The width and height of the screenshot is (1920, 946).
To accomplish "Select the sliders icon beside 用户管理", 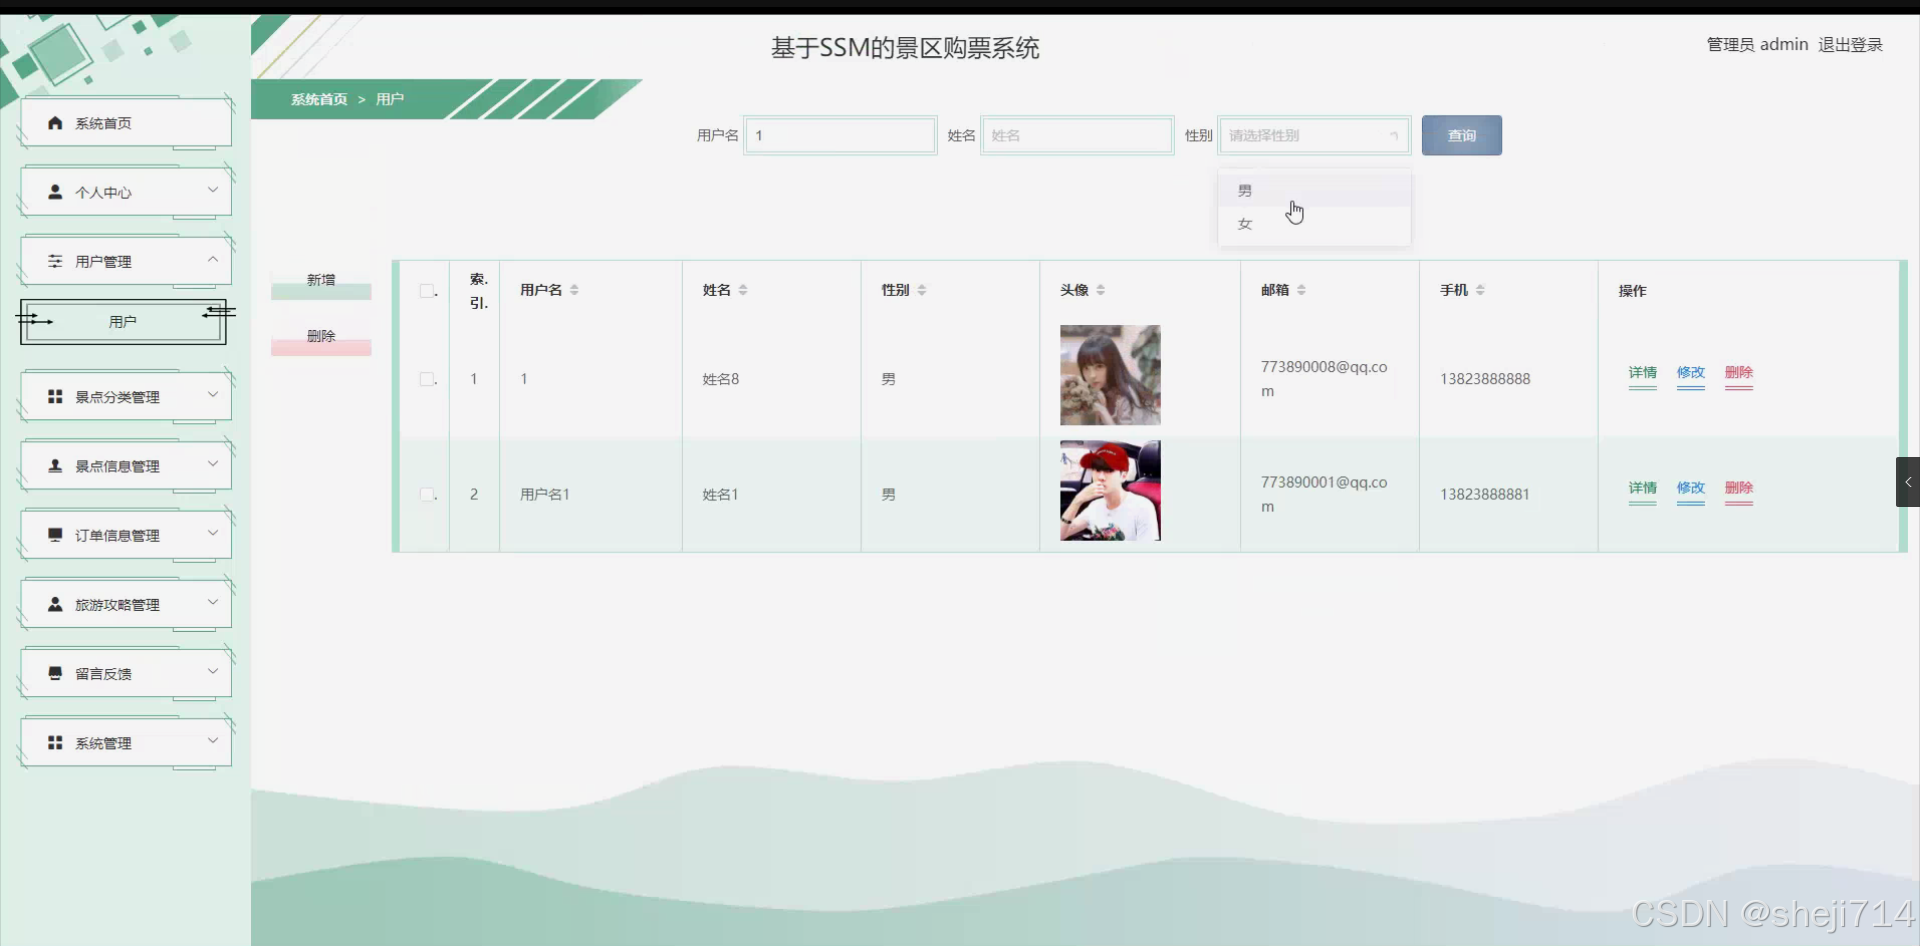I will [55, 260].
